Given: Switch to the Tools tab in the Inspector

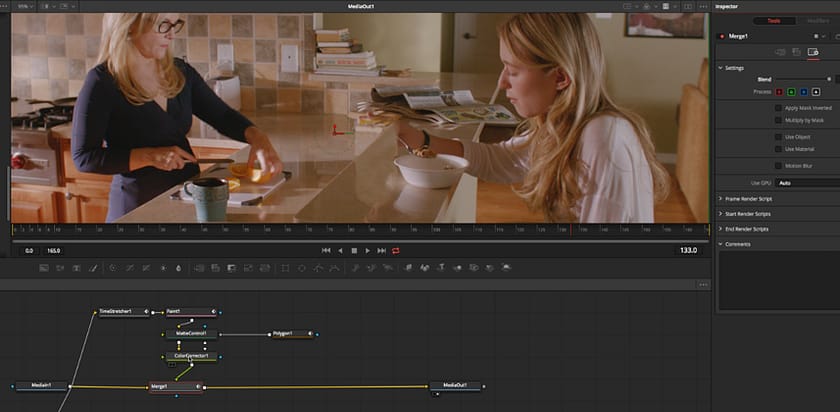Looking at the screenshot, I should [774, 21].
